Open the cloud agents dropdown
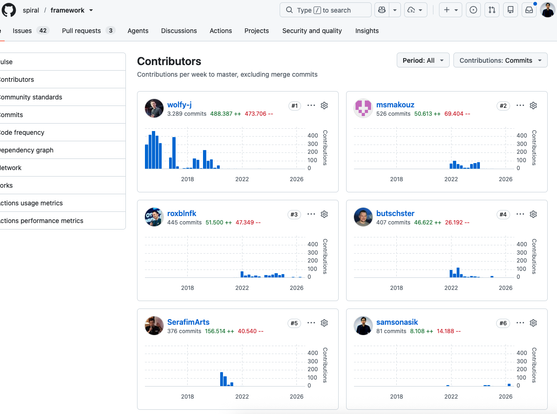557x414 pixels. (x=415, y=10)
